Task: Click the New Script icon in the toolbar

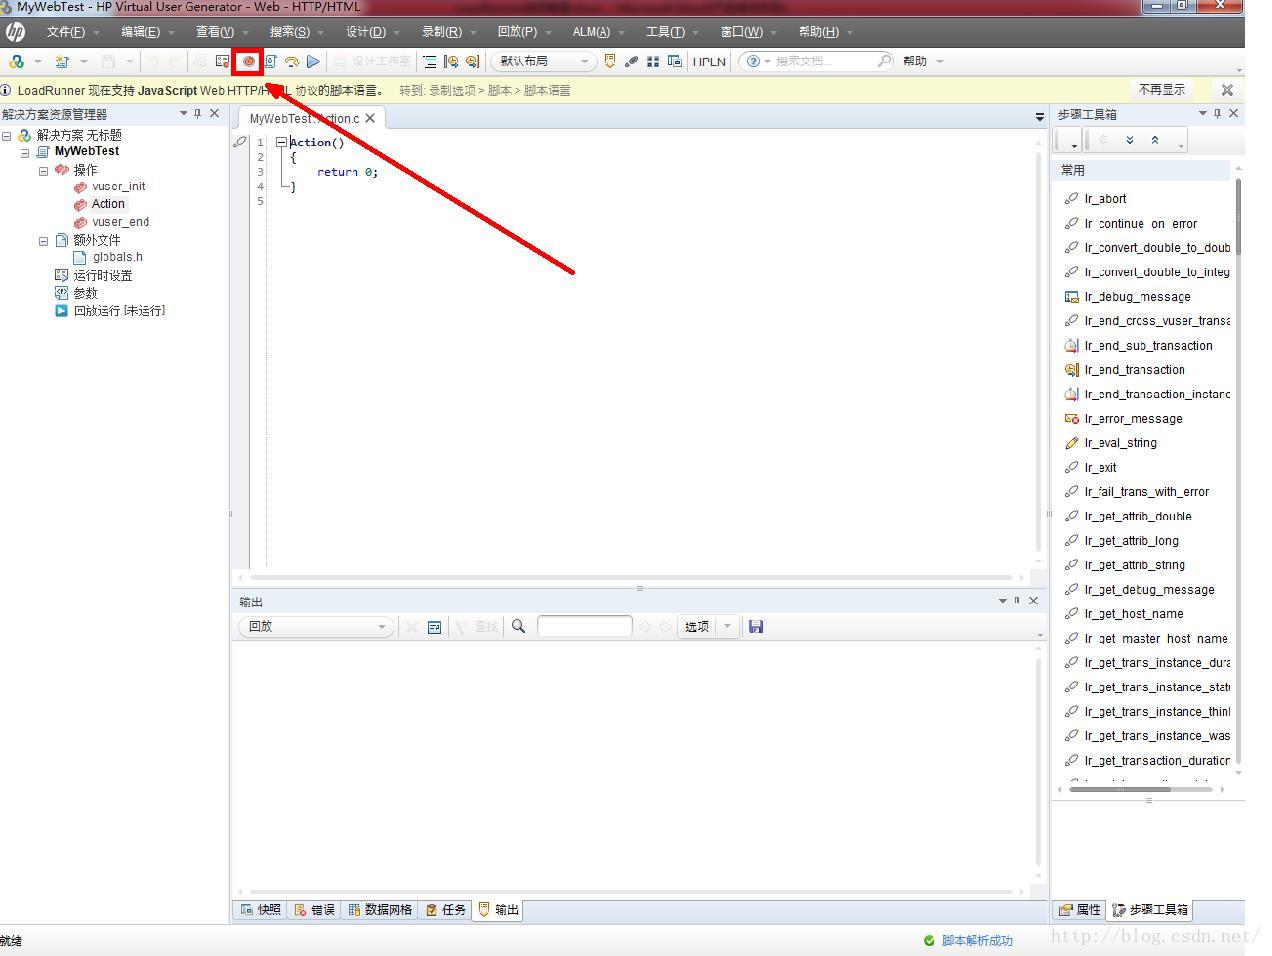Action: pos(16,61)
